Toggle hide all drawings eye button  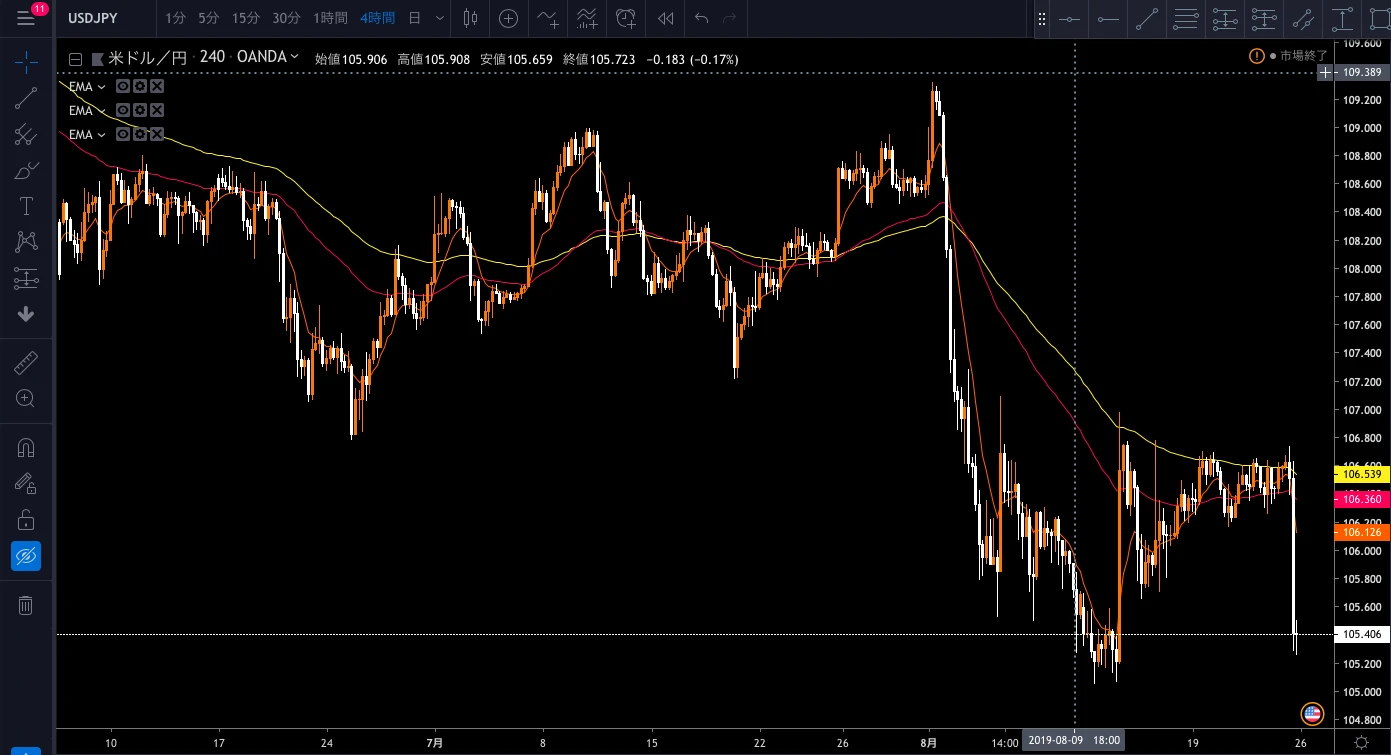(26, 555)
